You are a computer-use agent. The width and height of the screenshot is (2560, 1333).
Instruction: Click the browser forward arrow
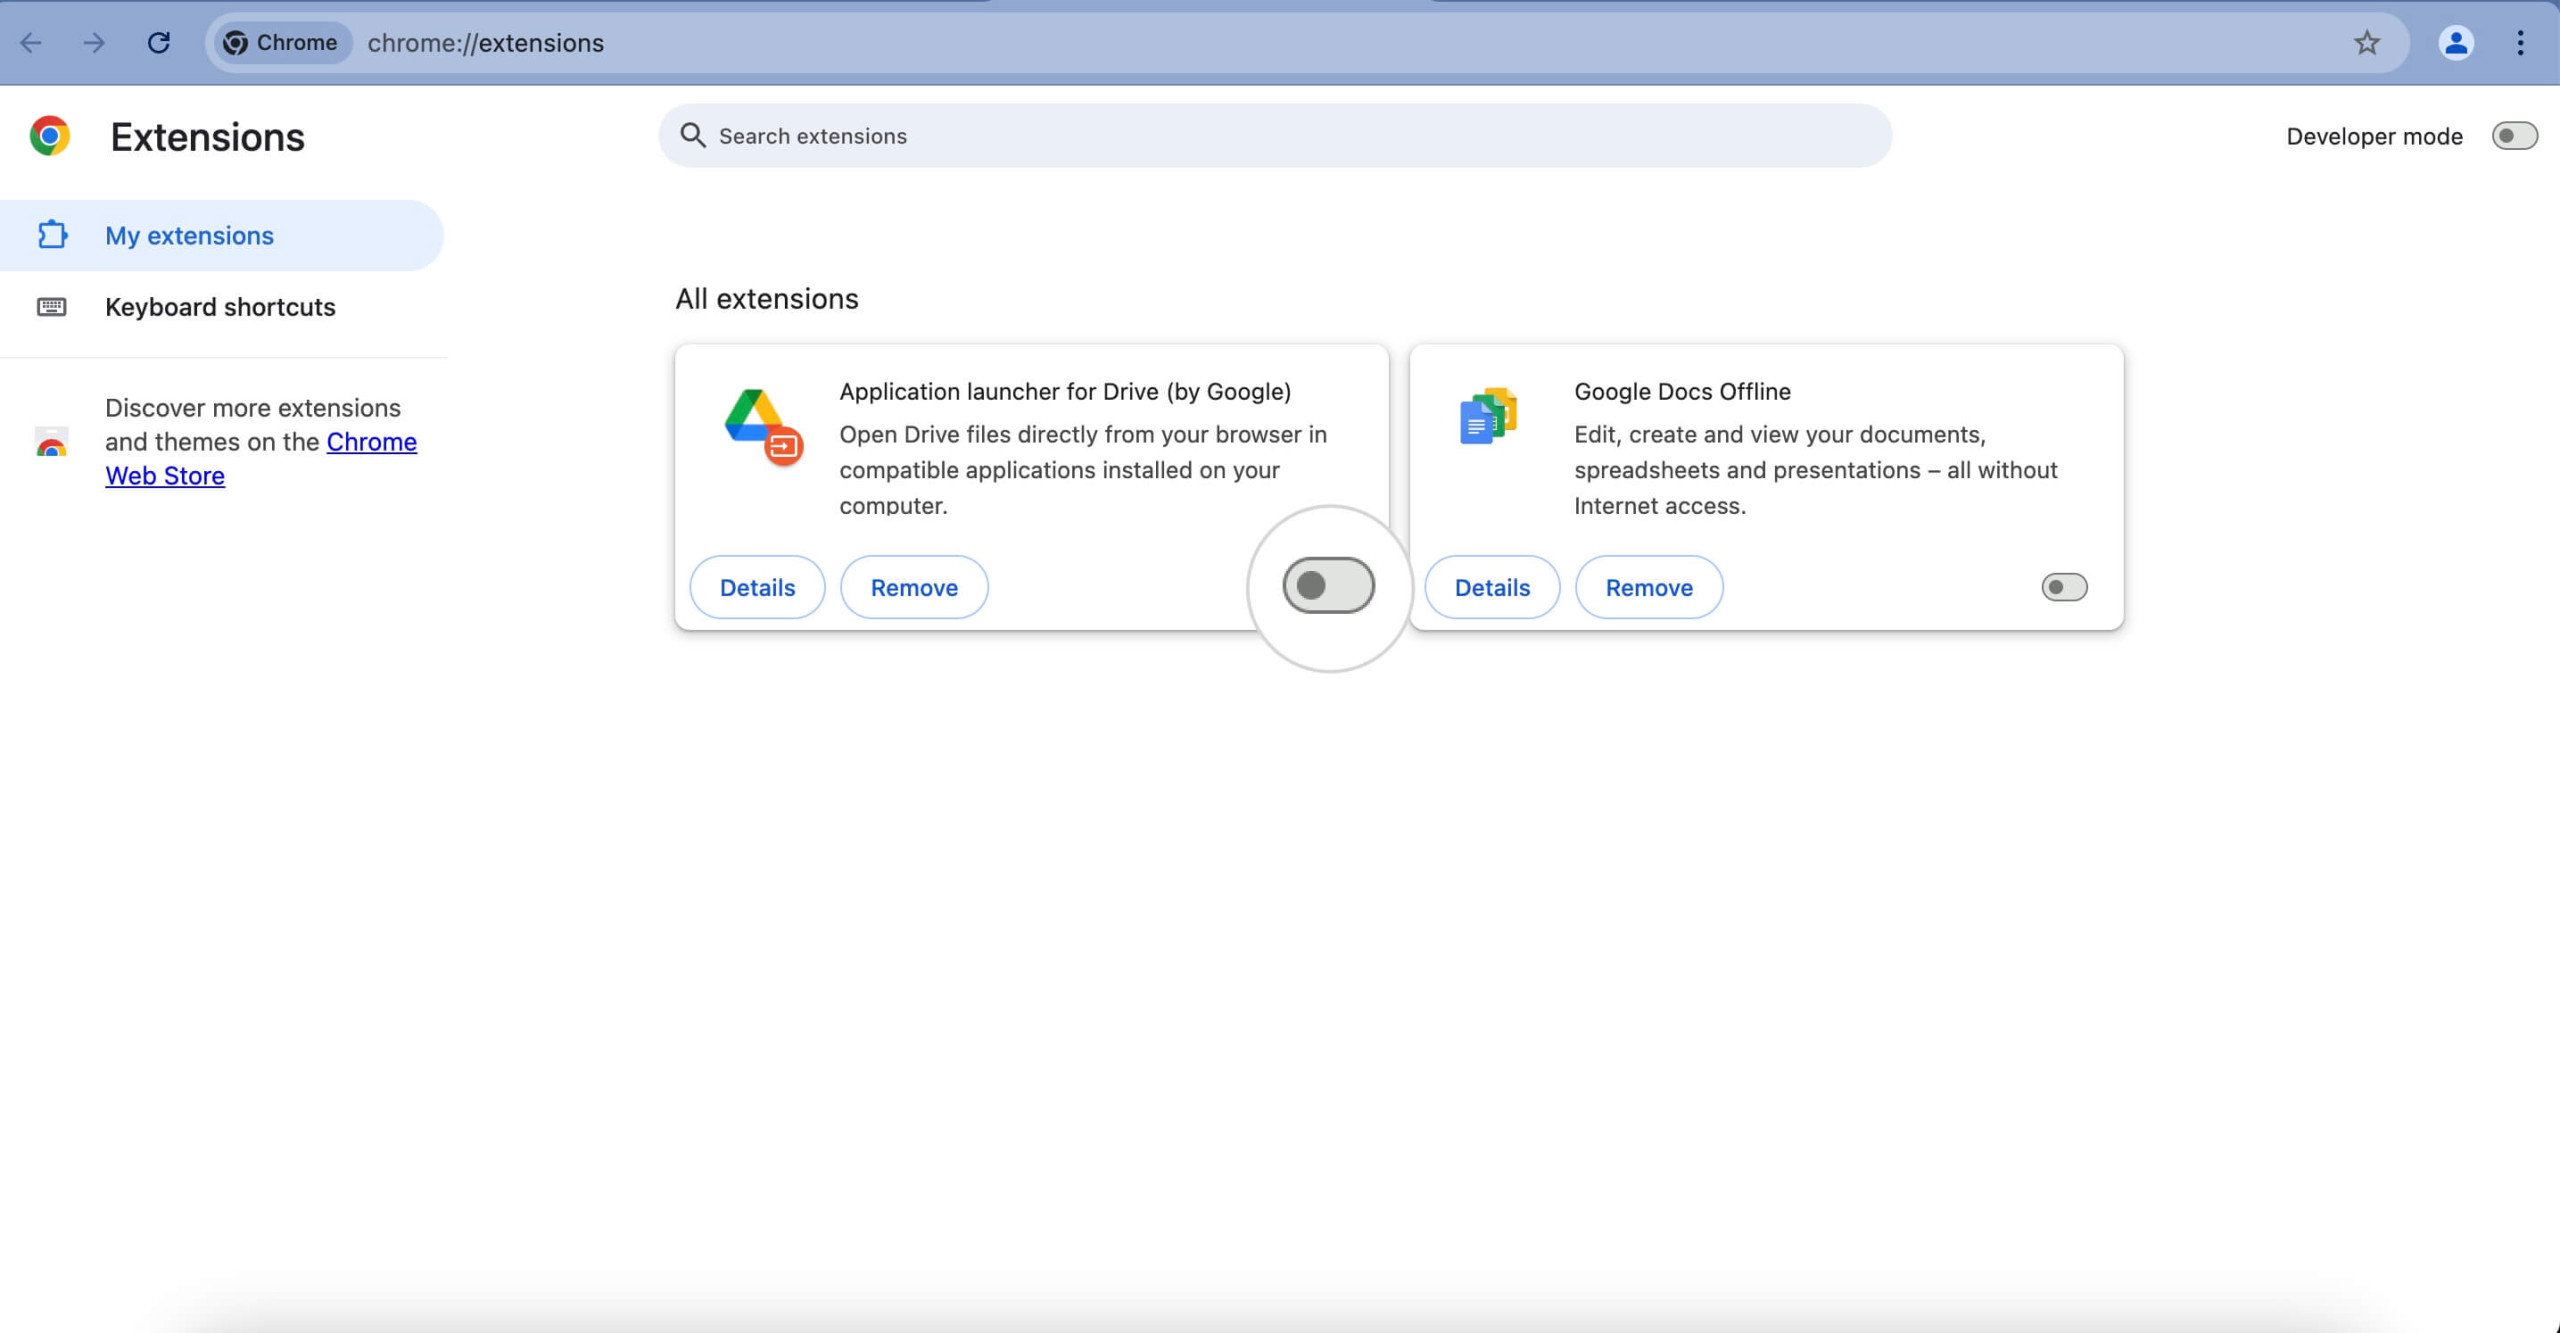pos(94,43)
